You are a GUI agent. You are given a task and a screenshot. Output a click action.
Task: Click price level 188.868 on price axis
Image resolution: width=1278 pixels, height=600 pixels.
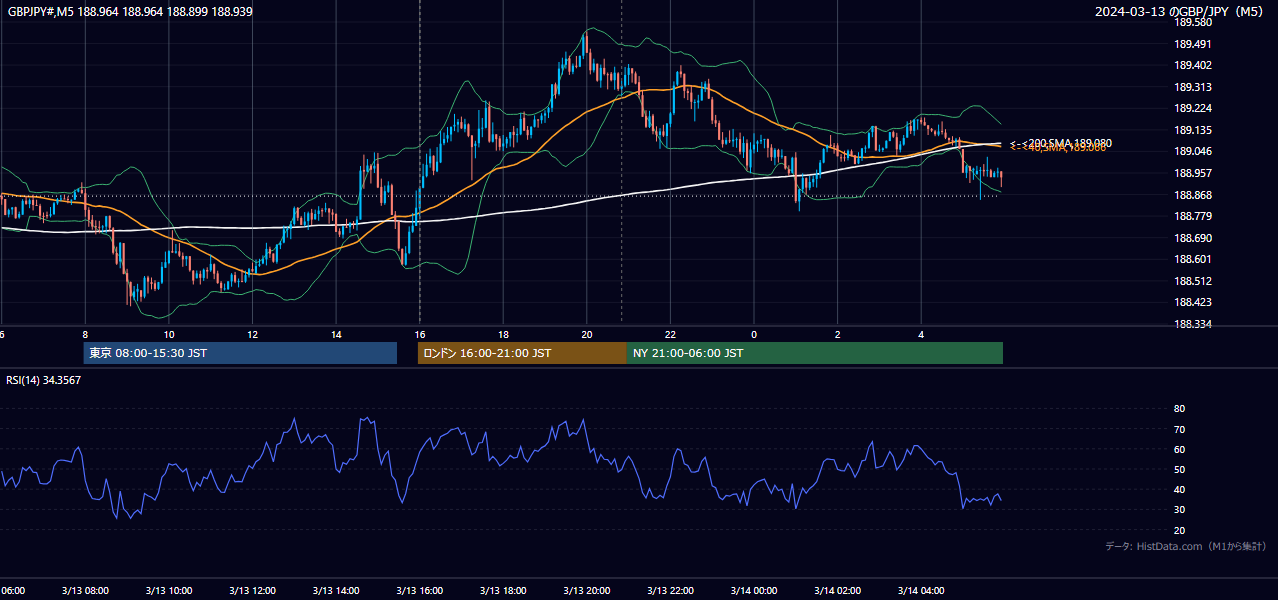click(x=1193, y=195)
